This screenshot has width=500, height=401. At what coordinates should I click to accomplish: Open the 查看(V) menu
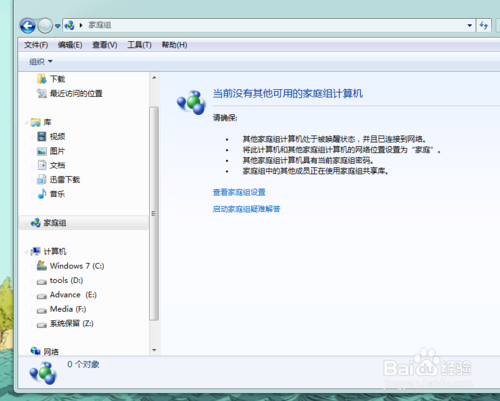coord(105,45)
